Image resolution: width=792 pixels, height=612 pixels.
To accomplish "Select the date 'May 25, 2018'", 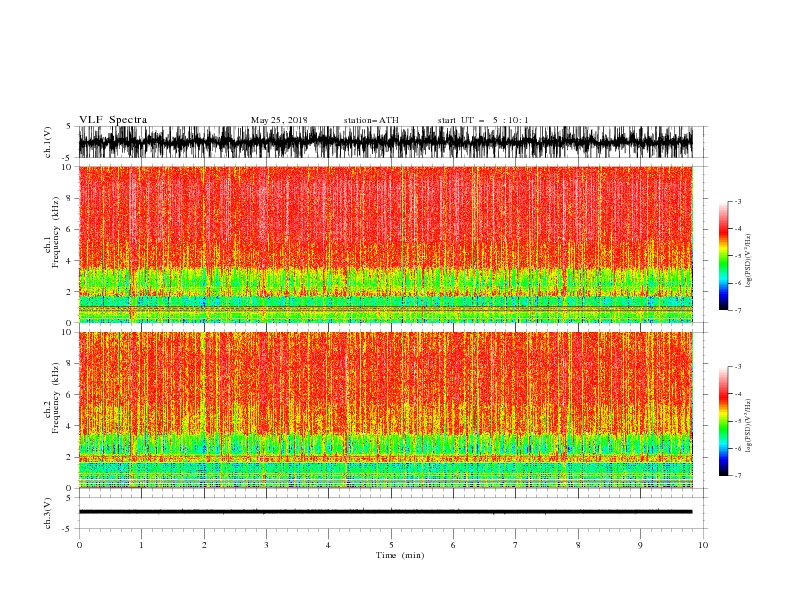I will [279, 120].
